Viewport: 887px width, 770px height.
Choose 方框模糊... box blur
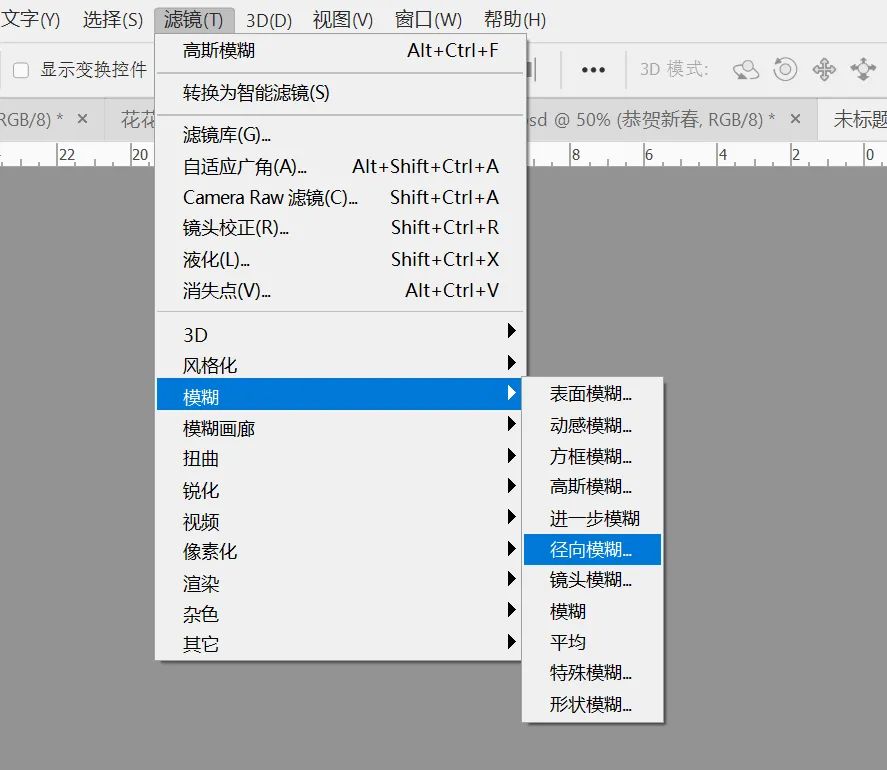coord(592,457)
